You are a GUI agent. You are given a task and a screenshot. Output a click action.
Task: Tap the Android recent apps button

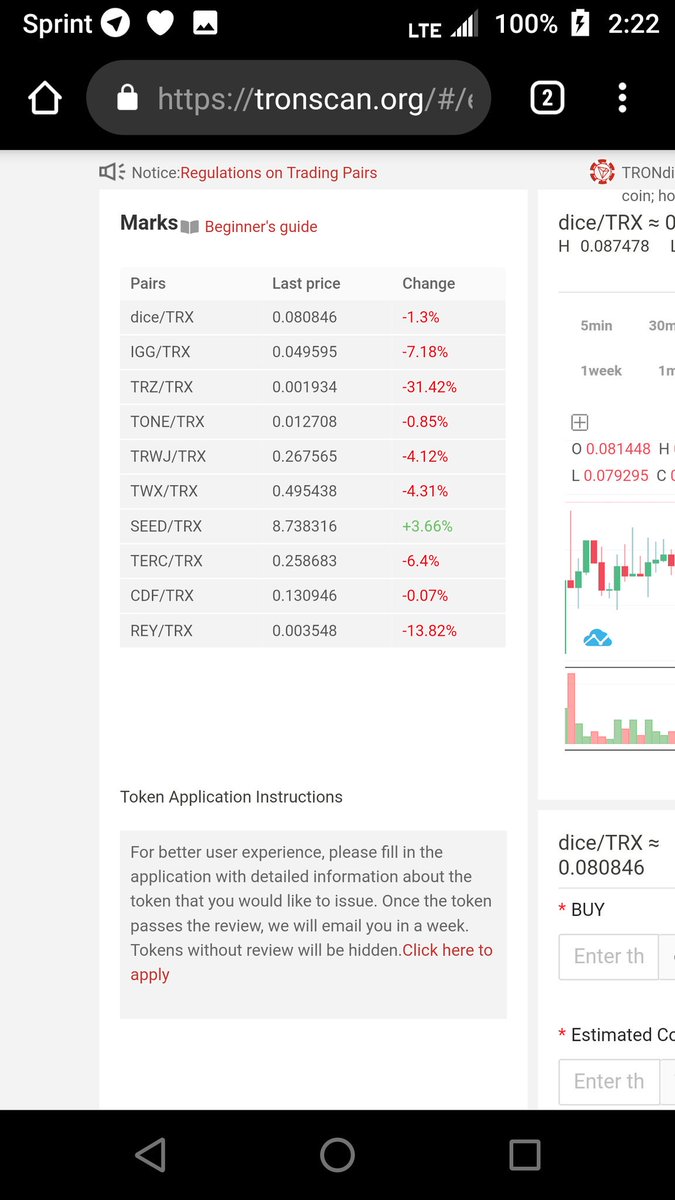tap(525, 1155)
